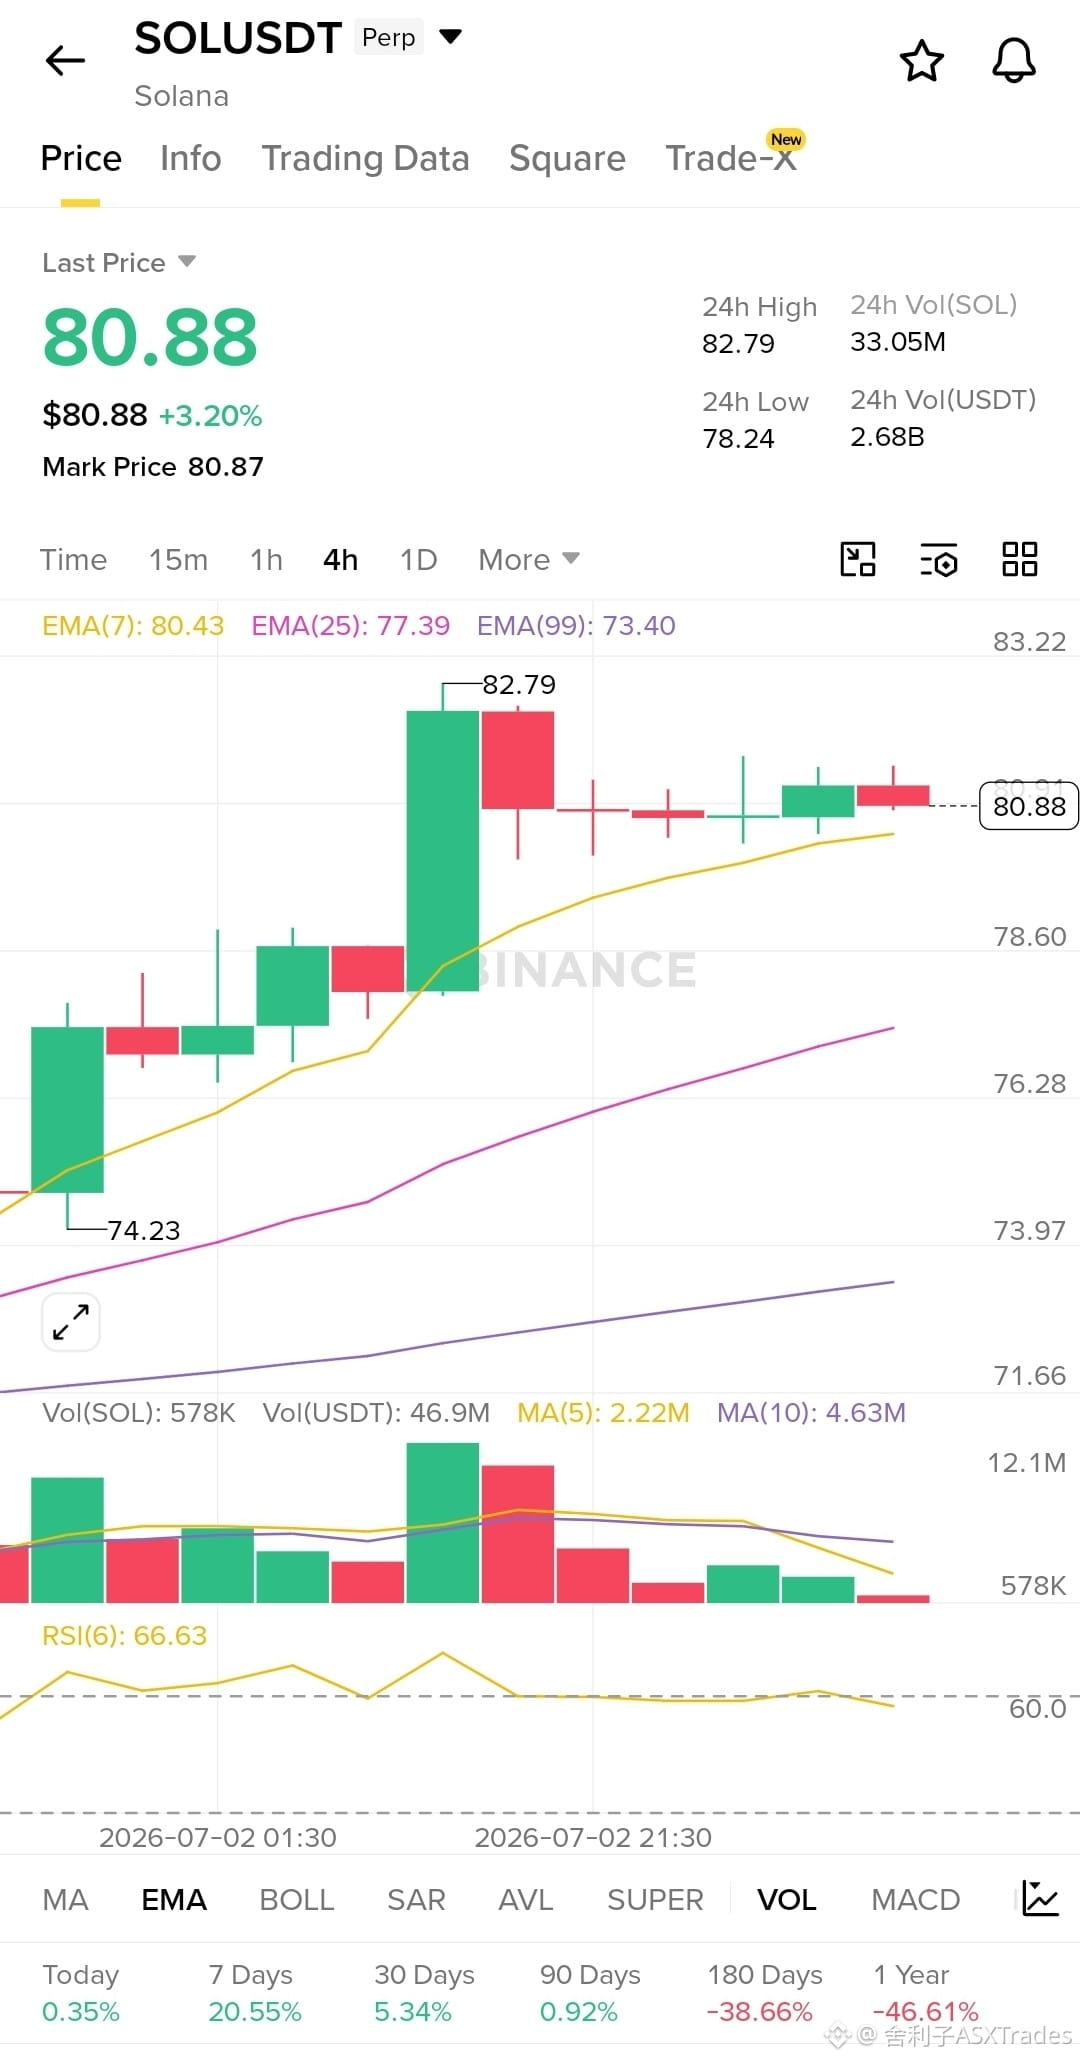Tap the EMA(7): 80.43 legend
The width and height of the screenshot is (1080, 2061).
(133, 625)
